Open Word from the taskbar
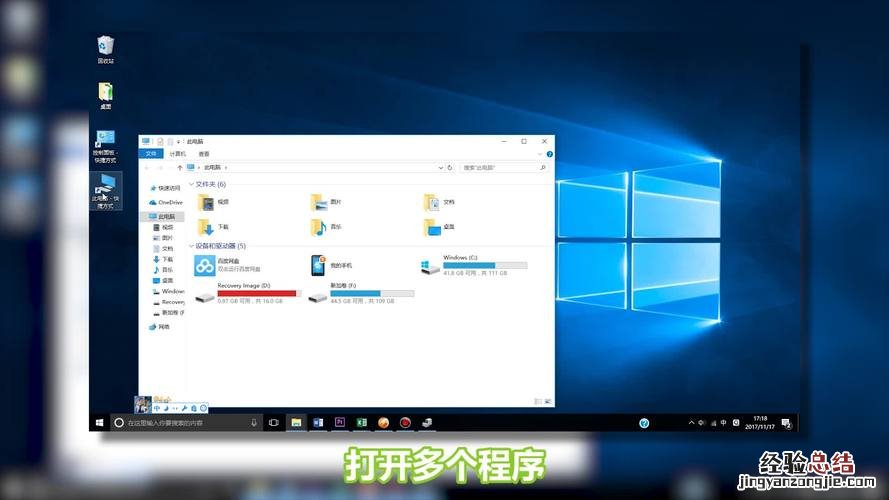The width and height of the screenshot is (889, 500). click(x=318, y=423)
